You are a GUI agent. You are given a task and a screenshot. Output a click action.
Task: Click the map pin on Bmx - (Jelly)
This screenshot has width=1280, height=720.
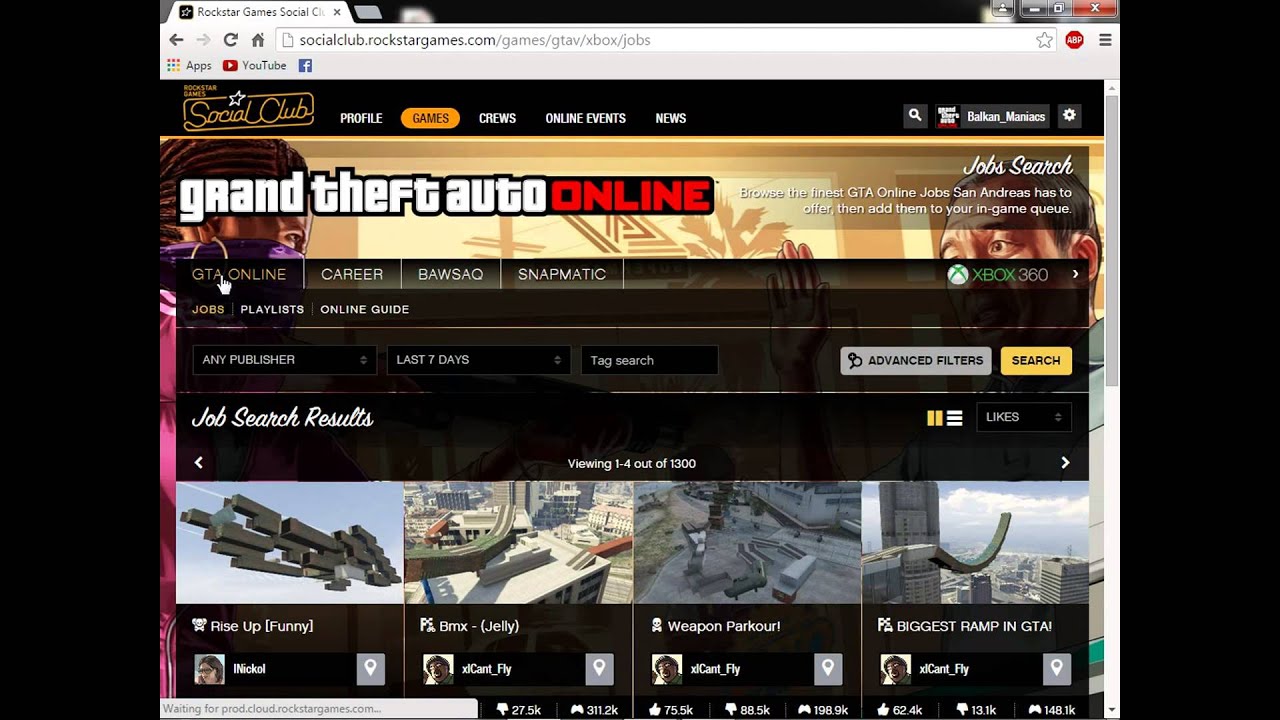[x=599, y=669]
